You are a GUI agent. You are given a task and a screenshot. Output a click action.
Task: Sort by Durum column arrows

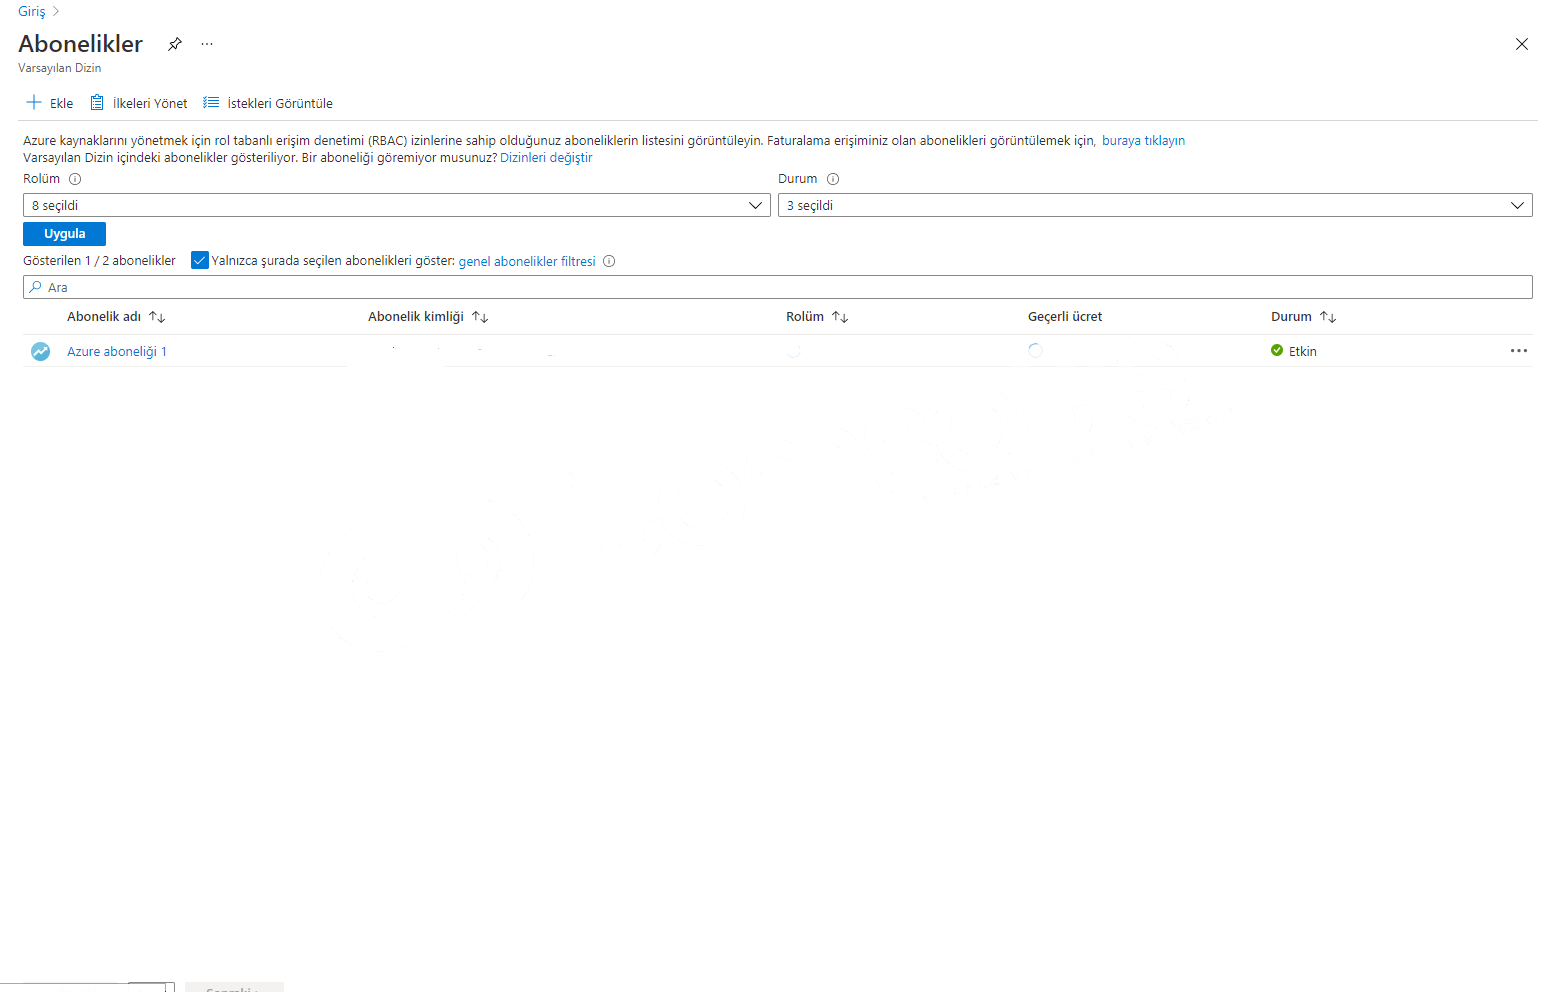tap(1328, 317)
